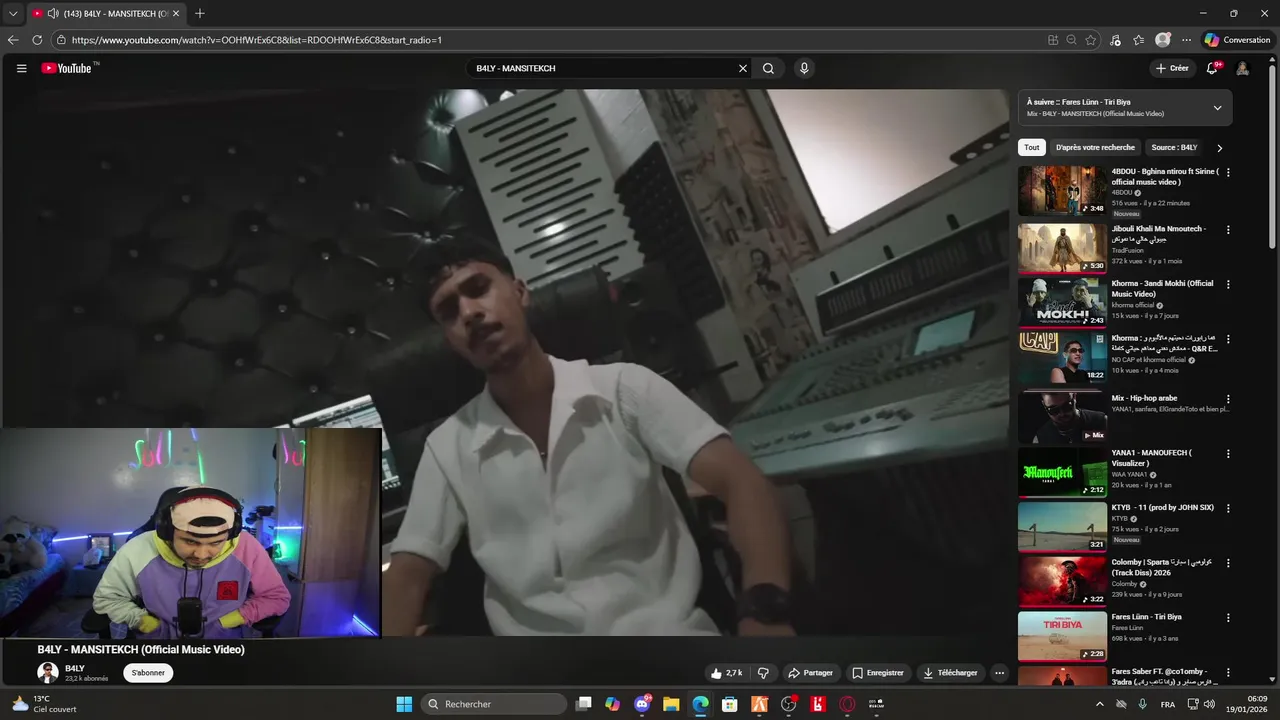The image size is (1280, 720).
Task: Open Edge settings and more menu
Action: pyautogui.click(x=1186, y=40)
